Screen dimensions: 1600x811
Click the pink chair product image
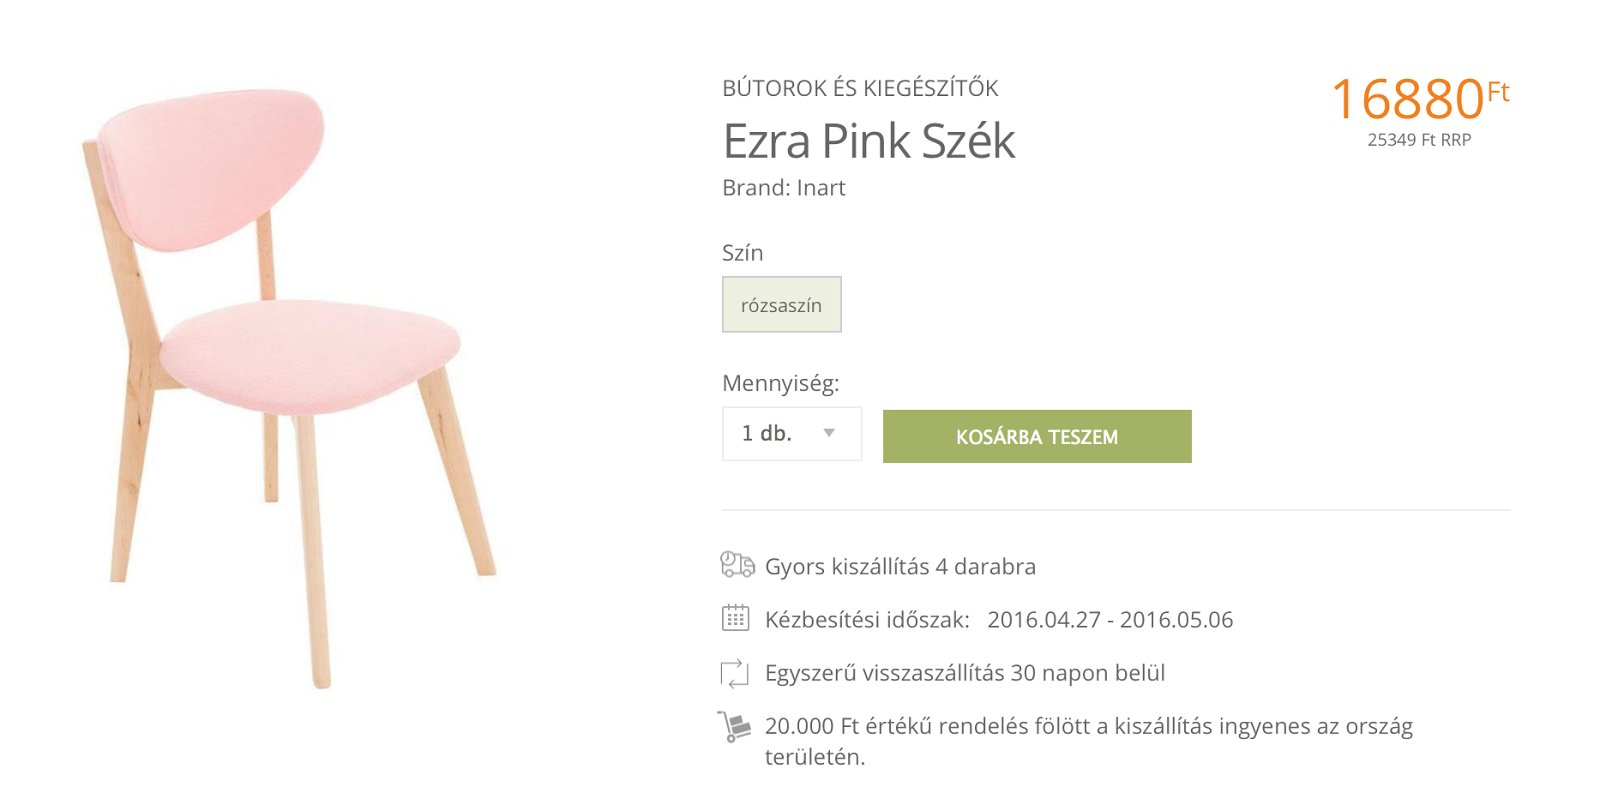pyautogui.click(x=290, y=380)
